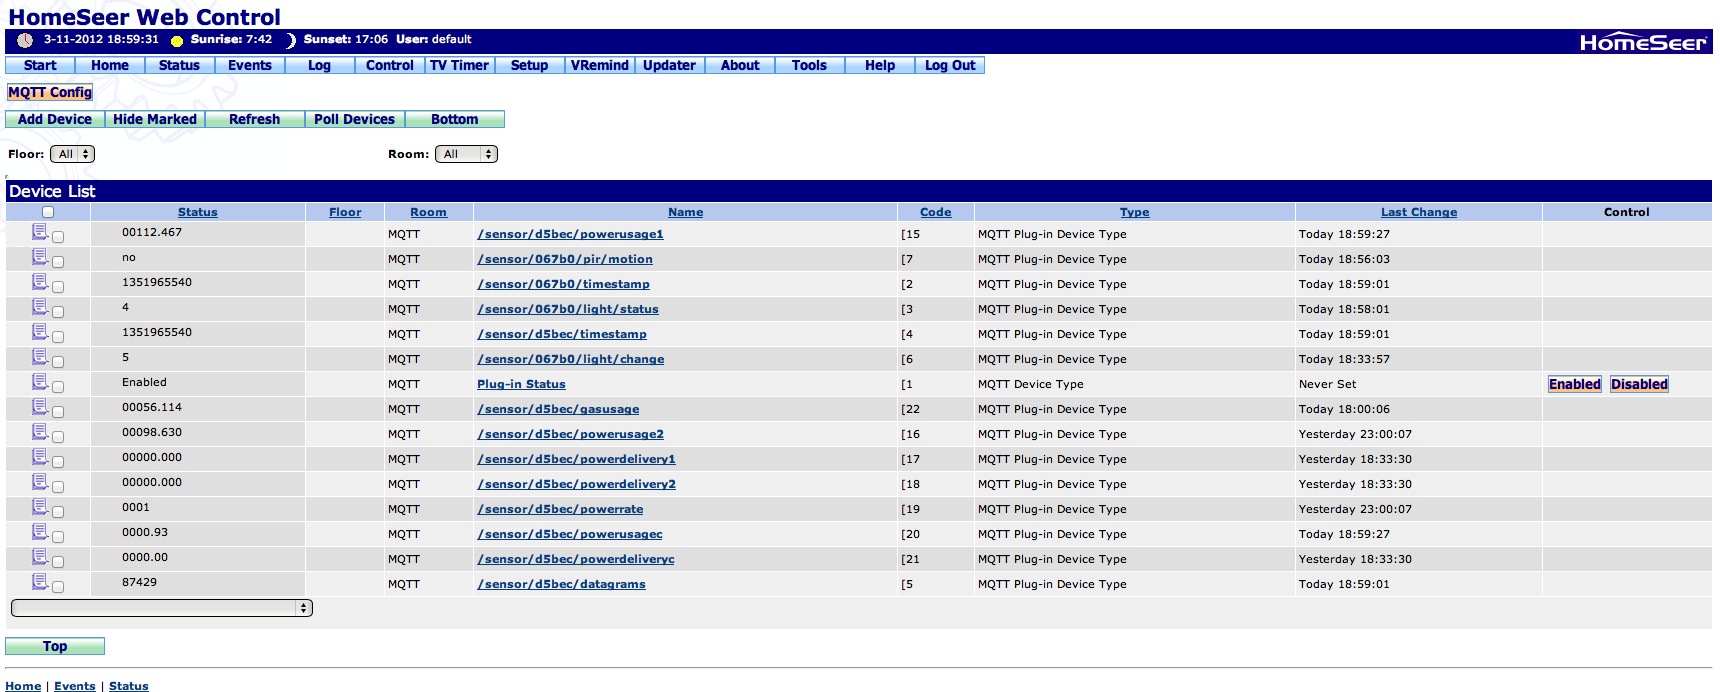Open device icon for datagrams row
This screenshot has height=692, width=1720.
[40, 582]
